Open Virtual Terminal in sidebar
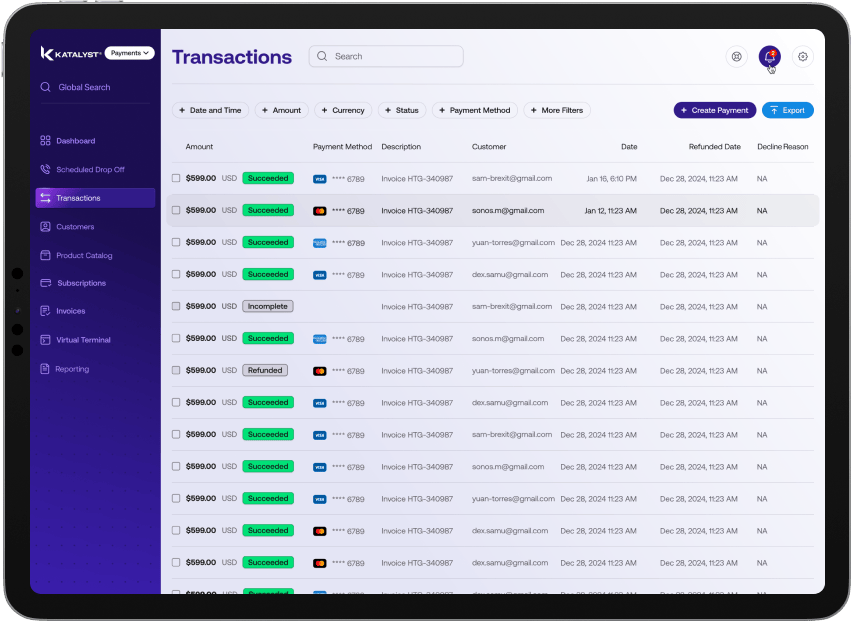The width and height of the screenshot is (851, 621). coord(82,340)
